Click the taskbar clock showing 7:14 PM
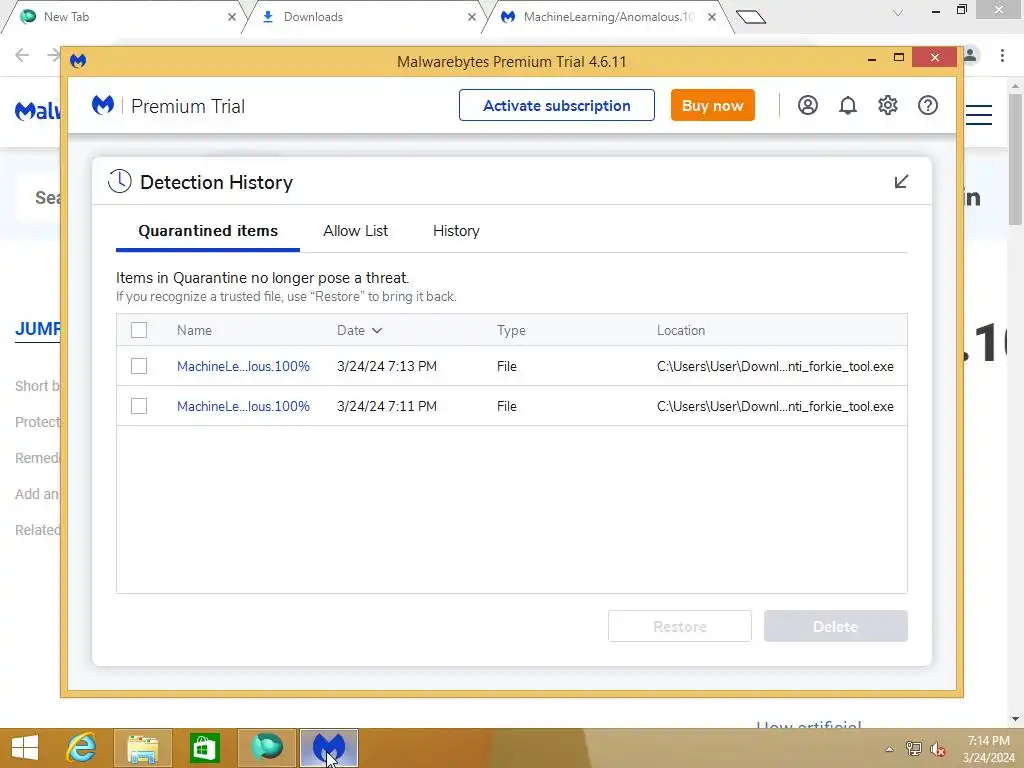The image size is (1024, 768). tap(988, 749)
